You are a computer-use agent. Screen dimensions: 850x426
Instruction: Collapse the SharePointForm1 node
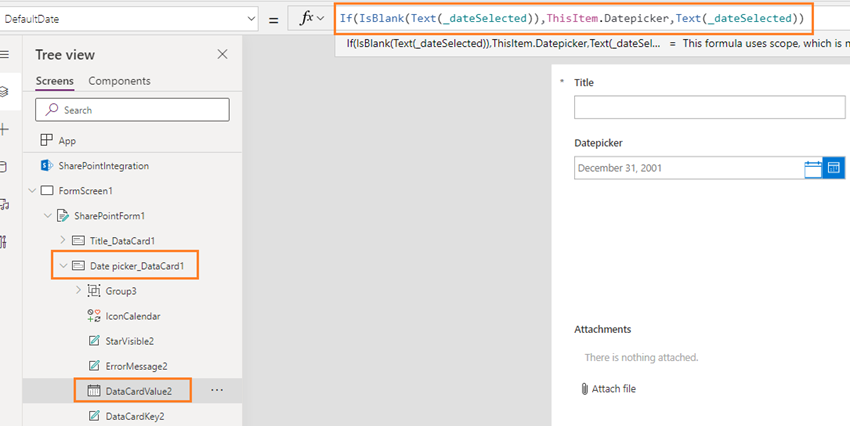(x=47, y=216)
